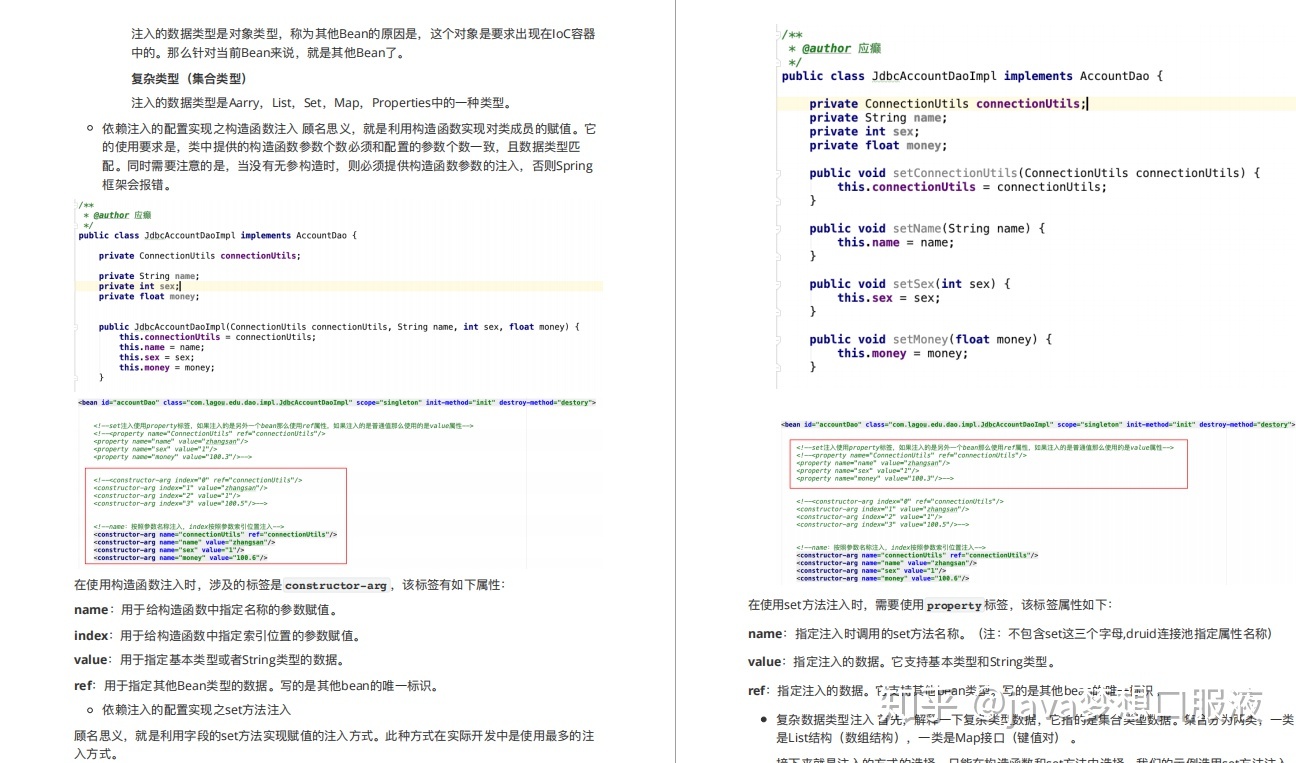Click the statement this.money = money; inside setMoney
Image resolution: width=1296 pixels, height=763 pixels.
902,353
